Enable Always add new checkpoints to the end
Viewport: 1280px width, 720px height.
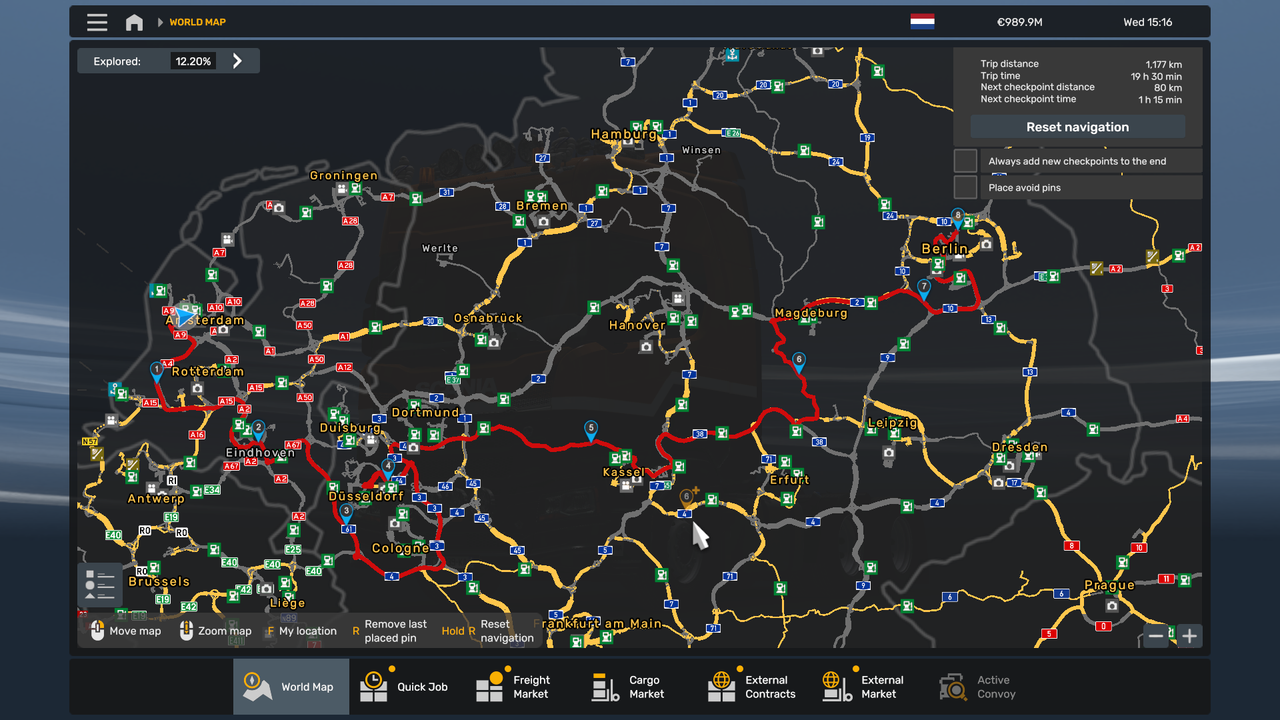(x=965, y=161)
